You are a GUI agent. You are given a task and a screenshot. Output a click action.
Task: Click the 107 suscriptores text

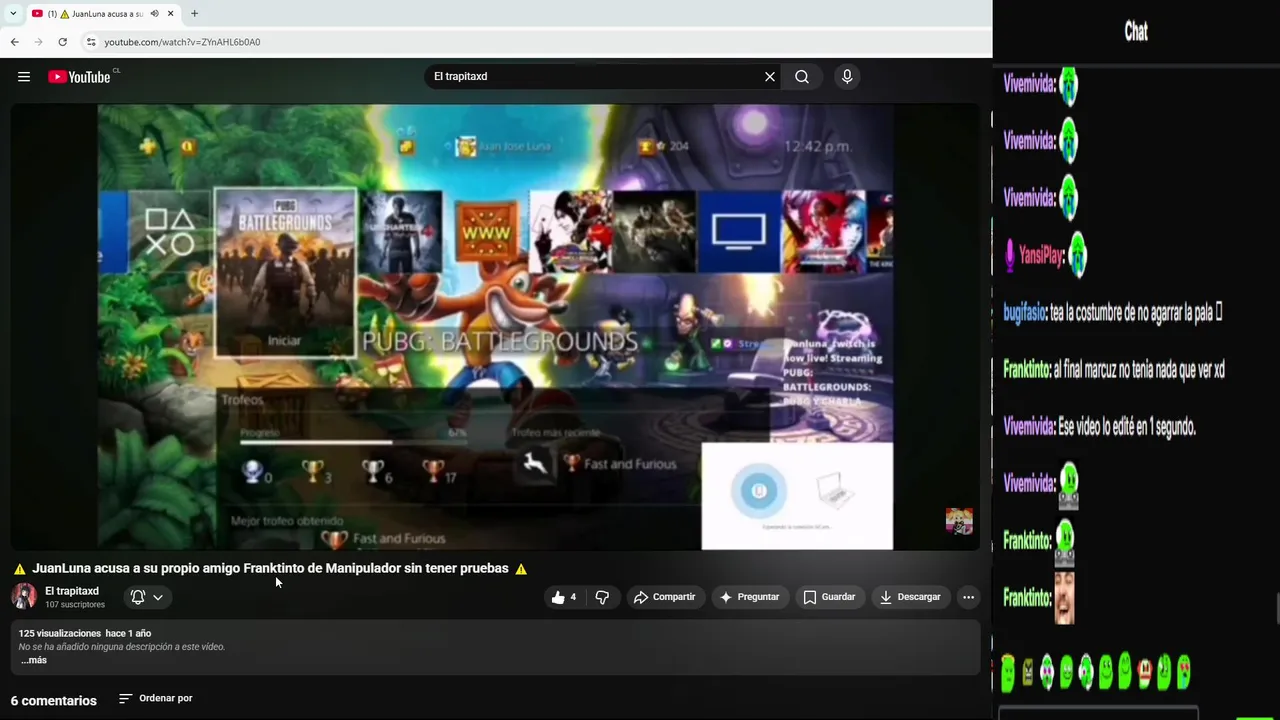[x=75, y=605]
